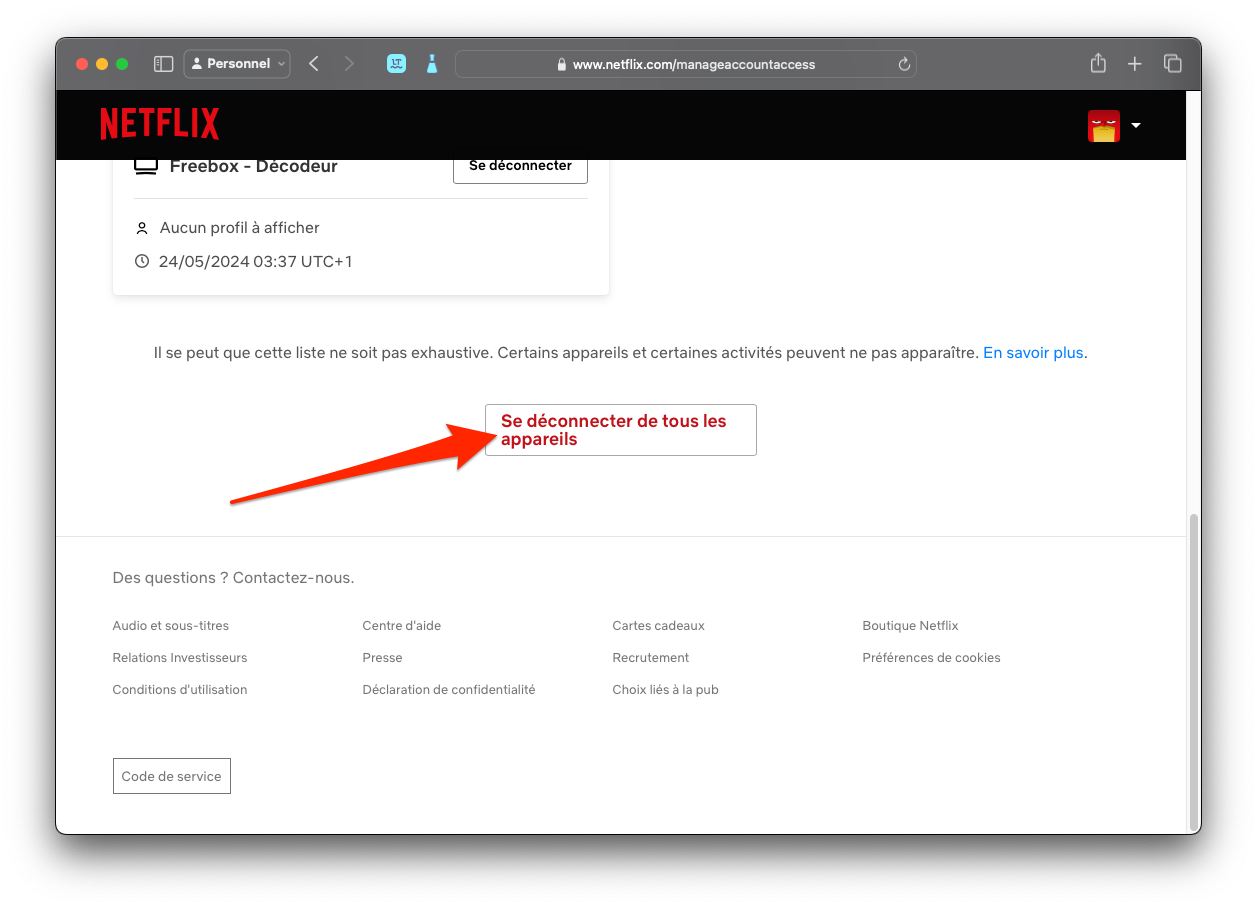This screenshot has height=908, width=1257.
Task: Open Choix liés à la pub link
Action: click(666, 690)
